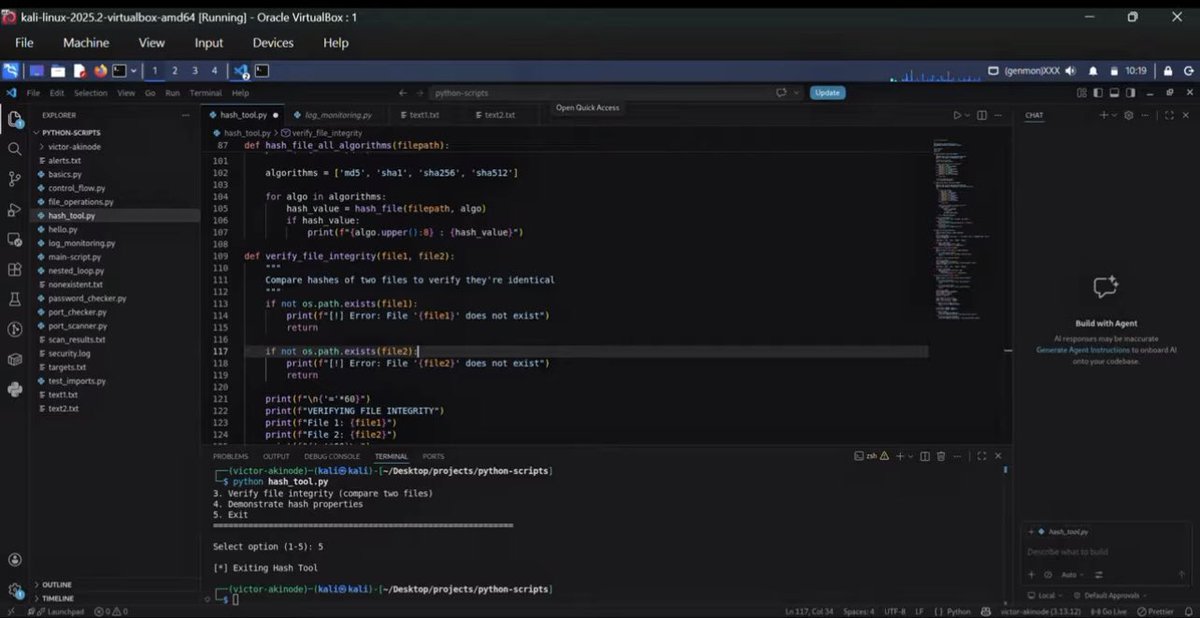This screenshot has height=618, width=1200.
Task: Toggle Auto mode in the chat input
Action: [x=1068, y=574]
